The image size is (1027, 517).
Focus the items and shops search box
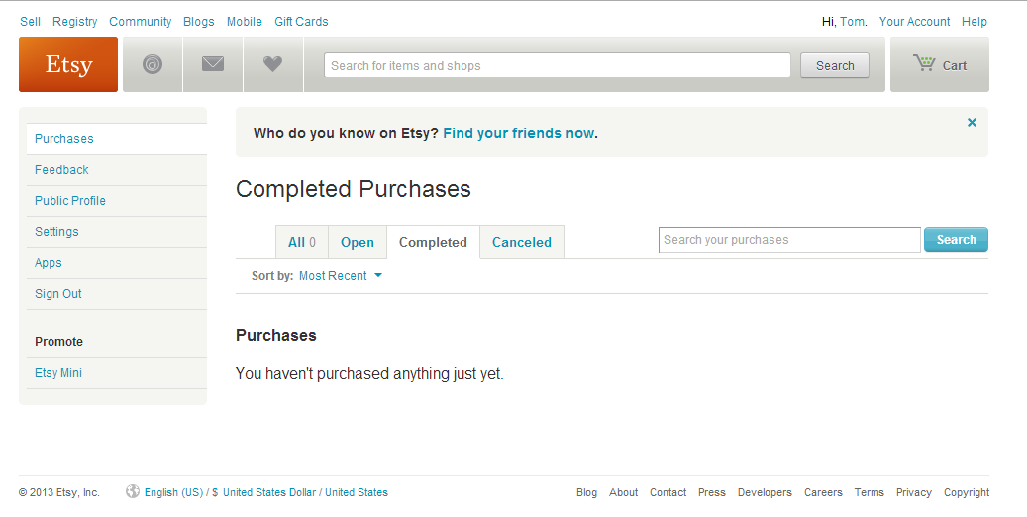tap(557, 66)
